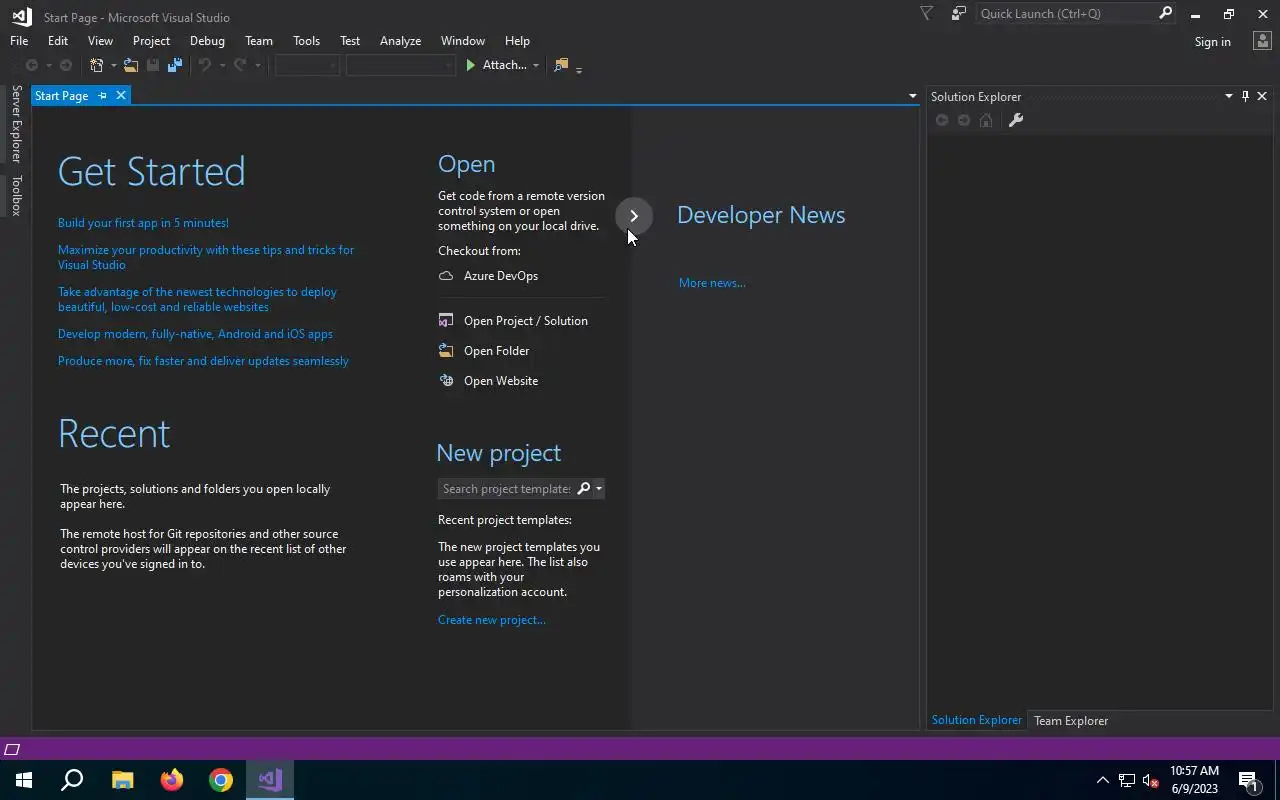1280x800 pixels.
Task: Expand the Undo history dropdown arrow
Action: pos(221,66)
